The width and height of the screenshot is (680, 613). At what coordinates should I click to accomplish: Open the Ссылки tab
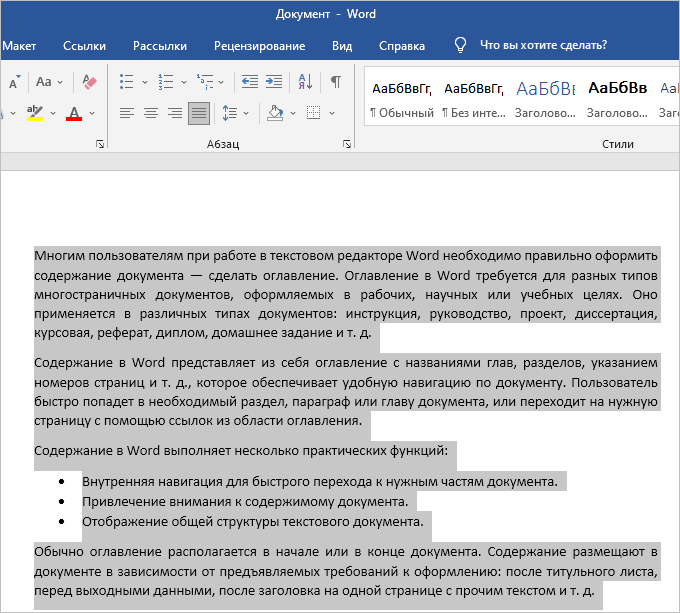(84, 46)
